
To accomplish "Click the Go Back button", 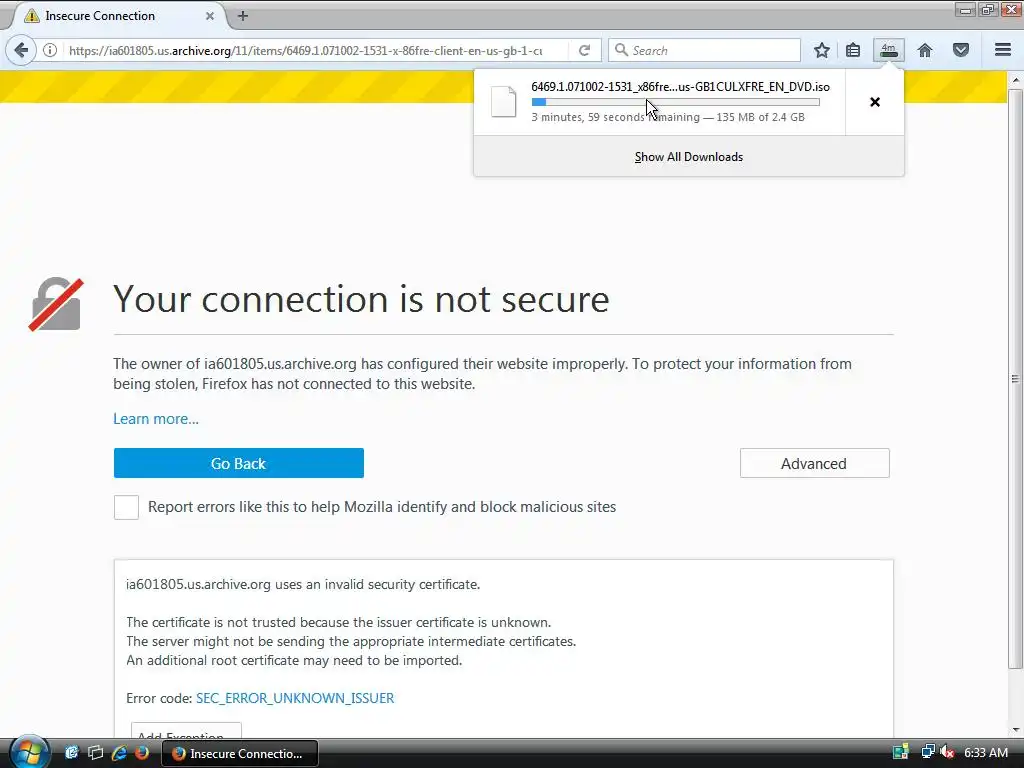I will tap(238, 463).
